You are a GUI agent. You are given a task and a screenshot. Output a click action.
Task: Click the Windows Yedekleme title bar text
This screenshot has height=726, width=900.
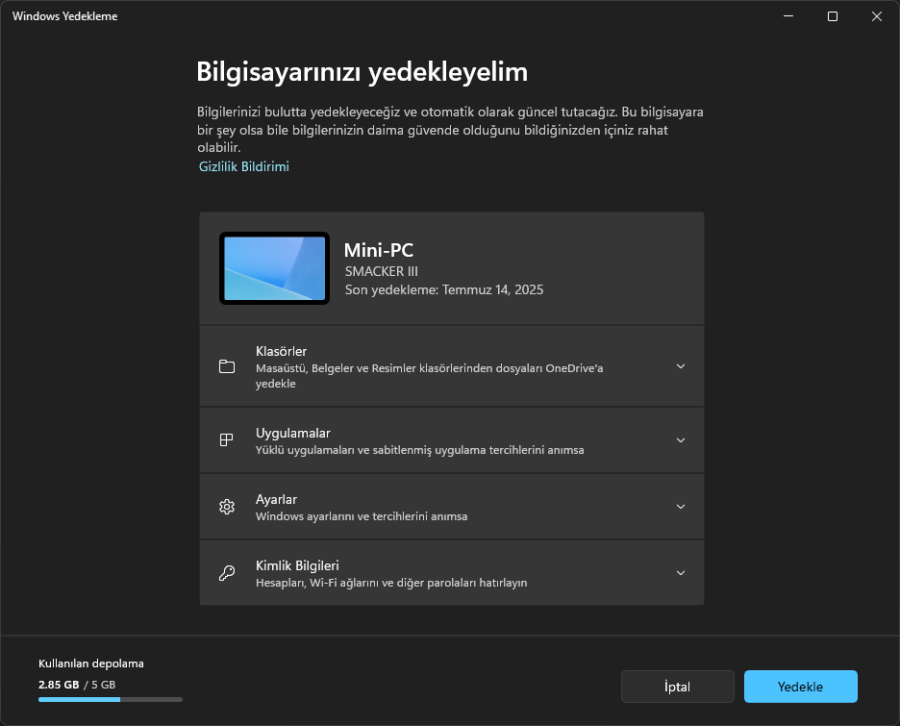click(x=64, y=16)
